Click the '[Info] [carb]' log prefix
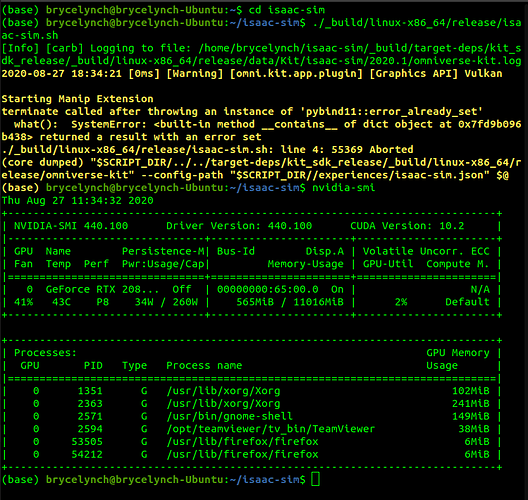Image resolution: width=528 pixels, height=500 pixels. click(42, 48)
